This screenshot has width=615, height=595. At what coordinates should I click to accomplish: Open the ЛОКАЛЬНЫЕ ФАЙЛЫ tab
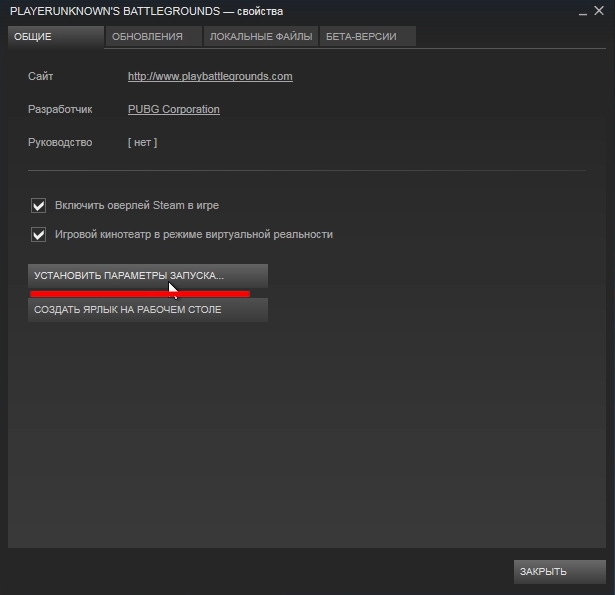[x=261, y=36]
